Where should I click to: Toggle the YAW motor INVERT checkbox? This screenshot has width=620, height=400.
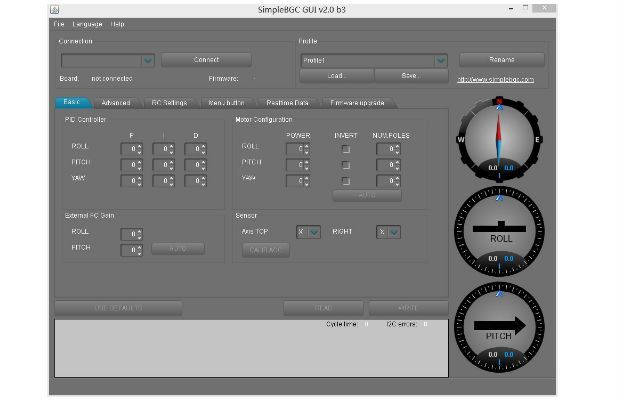coord(346,181)
